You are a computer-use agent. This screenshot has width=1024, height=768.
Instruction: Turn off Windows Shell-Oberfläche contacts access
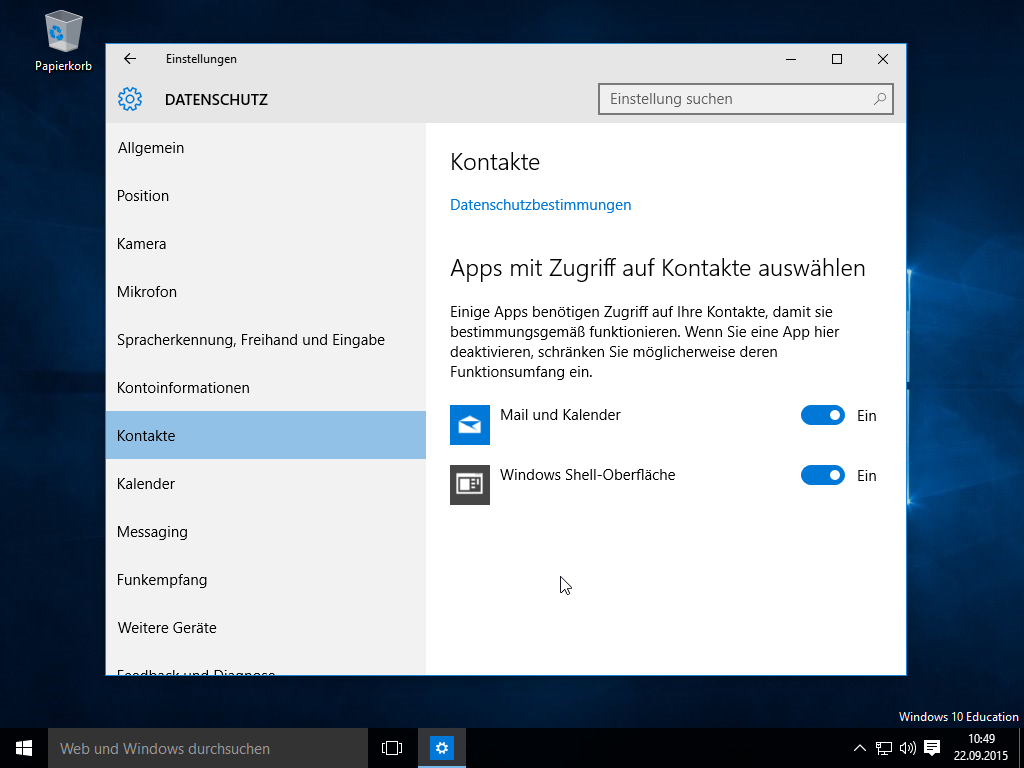(x=822, y=475)
